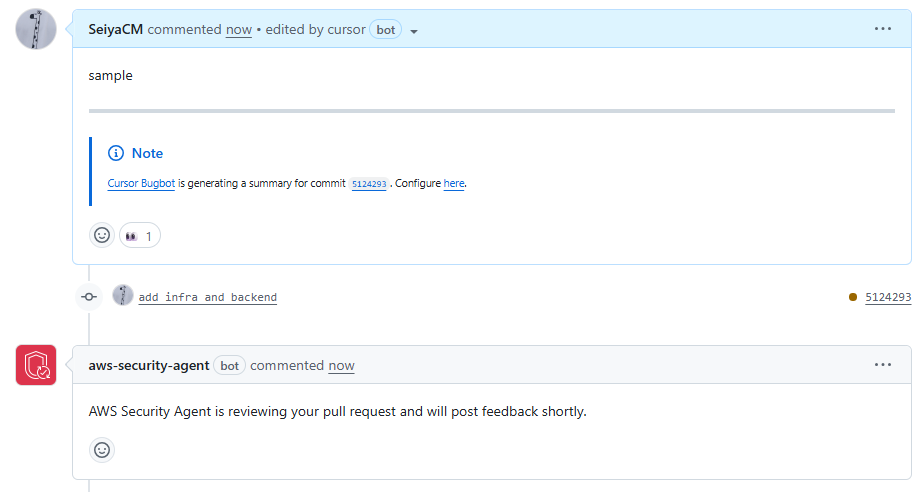Add a reaction to aws-security-agent comment

point(102,450)
